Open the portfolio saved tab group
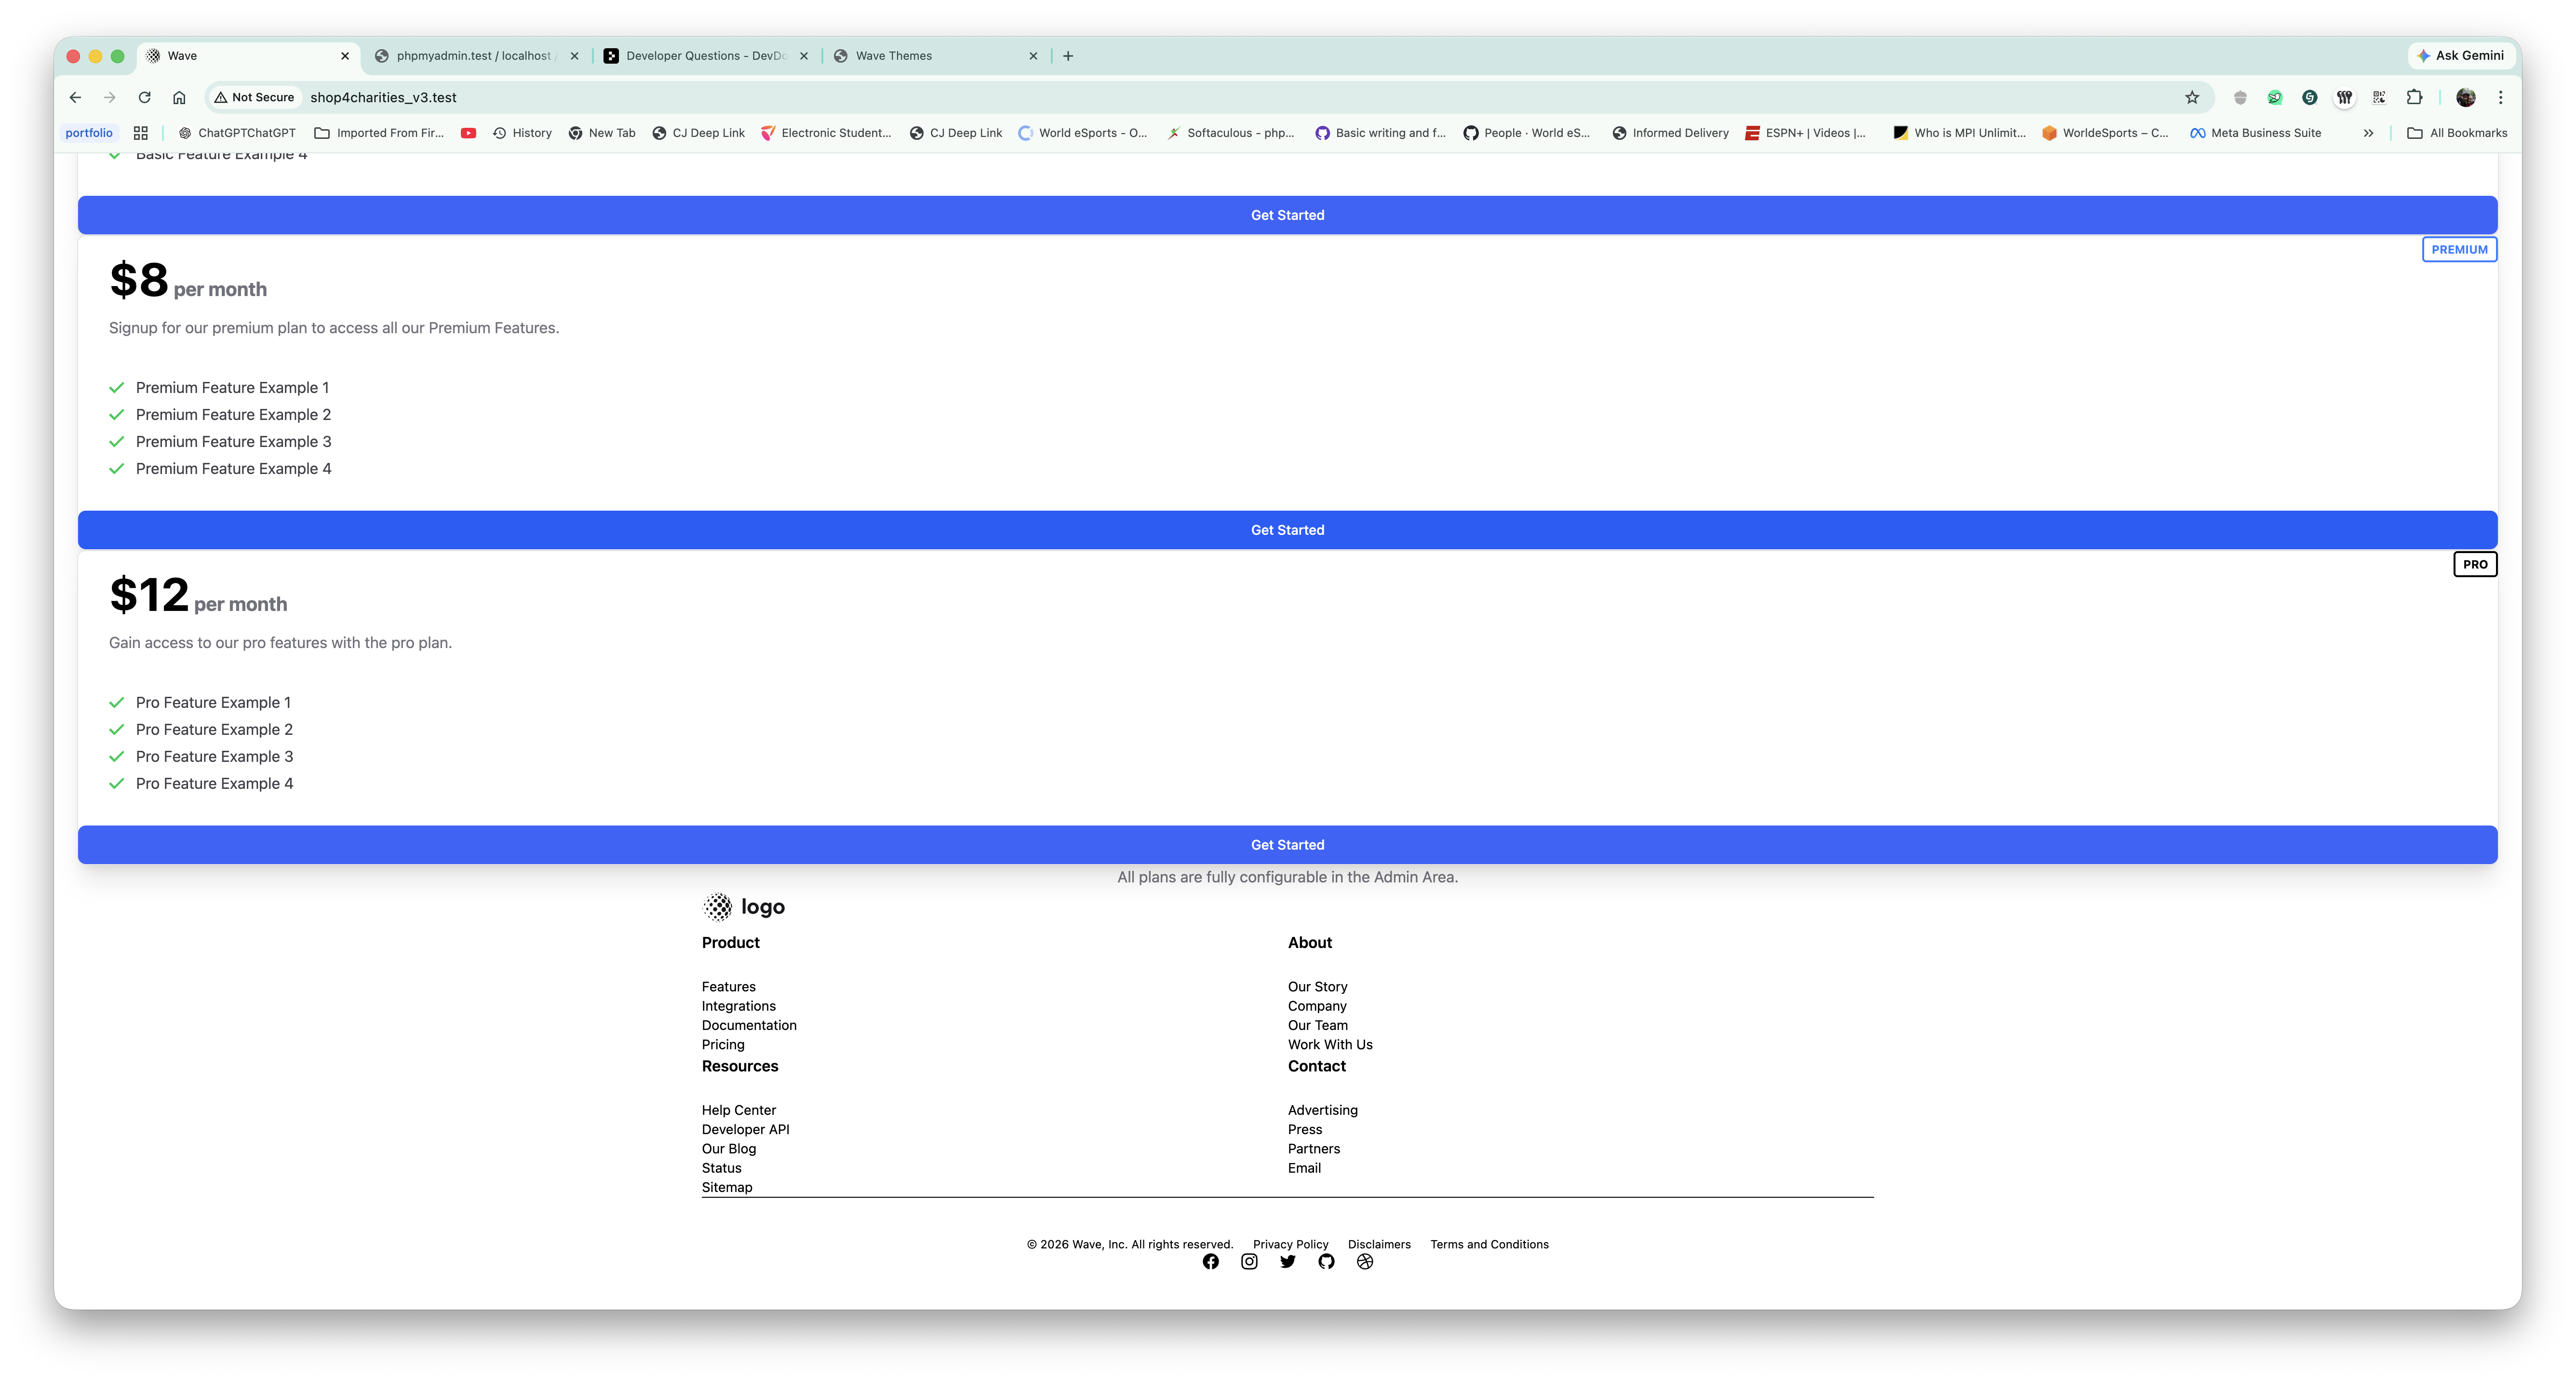This screenshot has width=2576, height=1381. coord(89,133)
